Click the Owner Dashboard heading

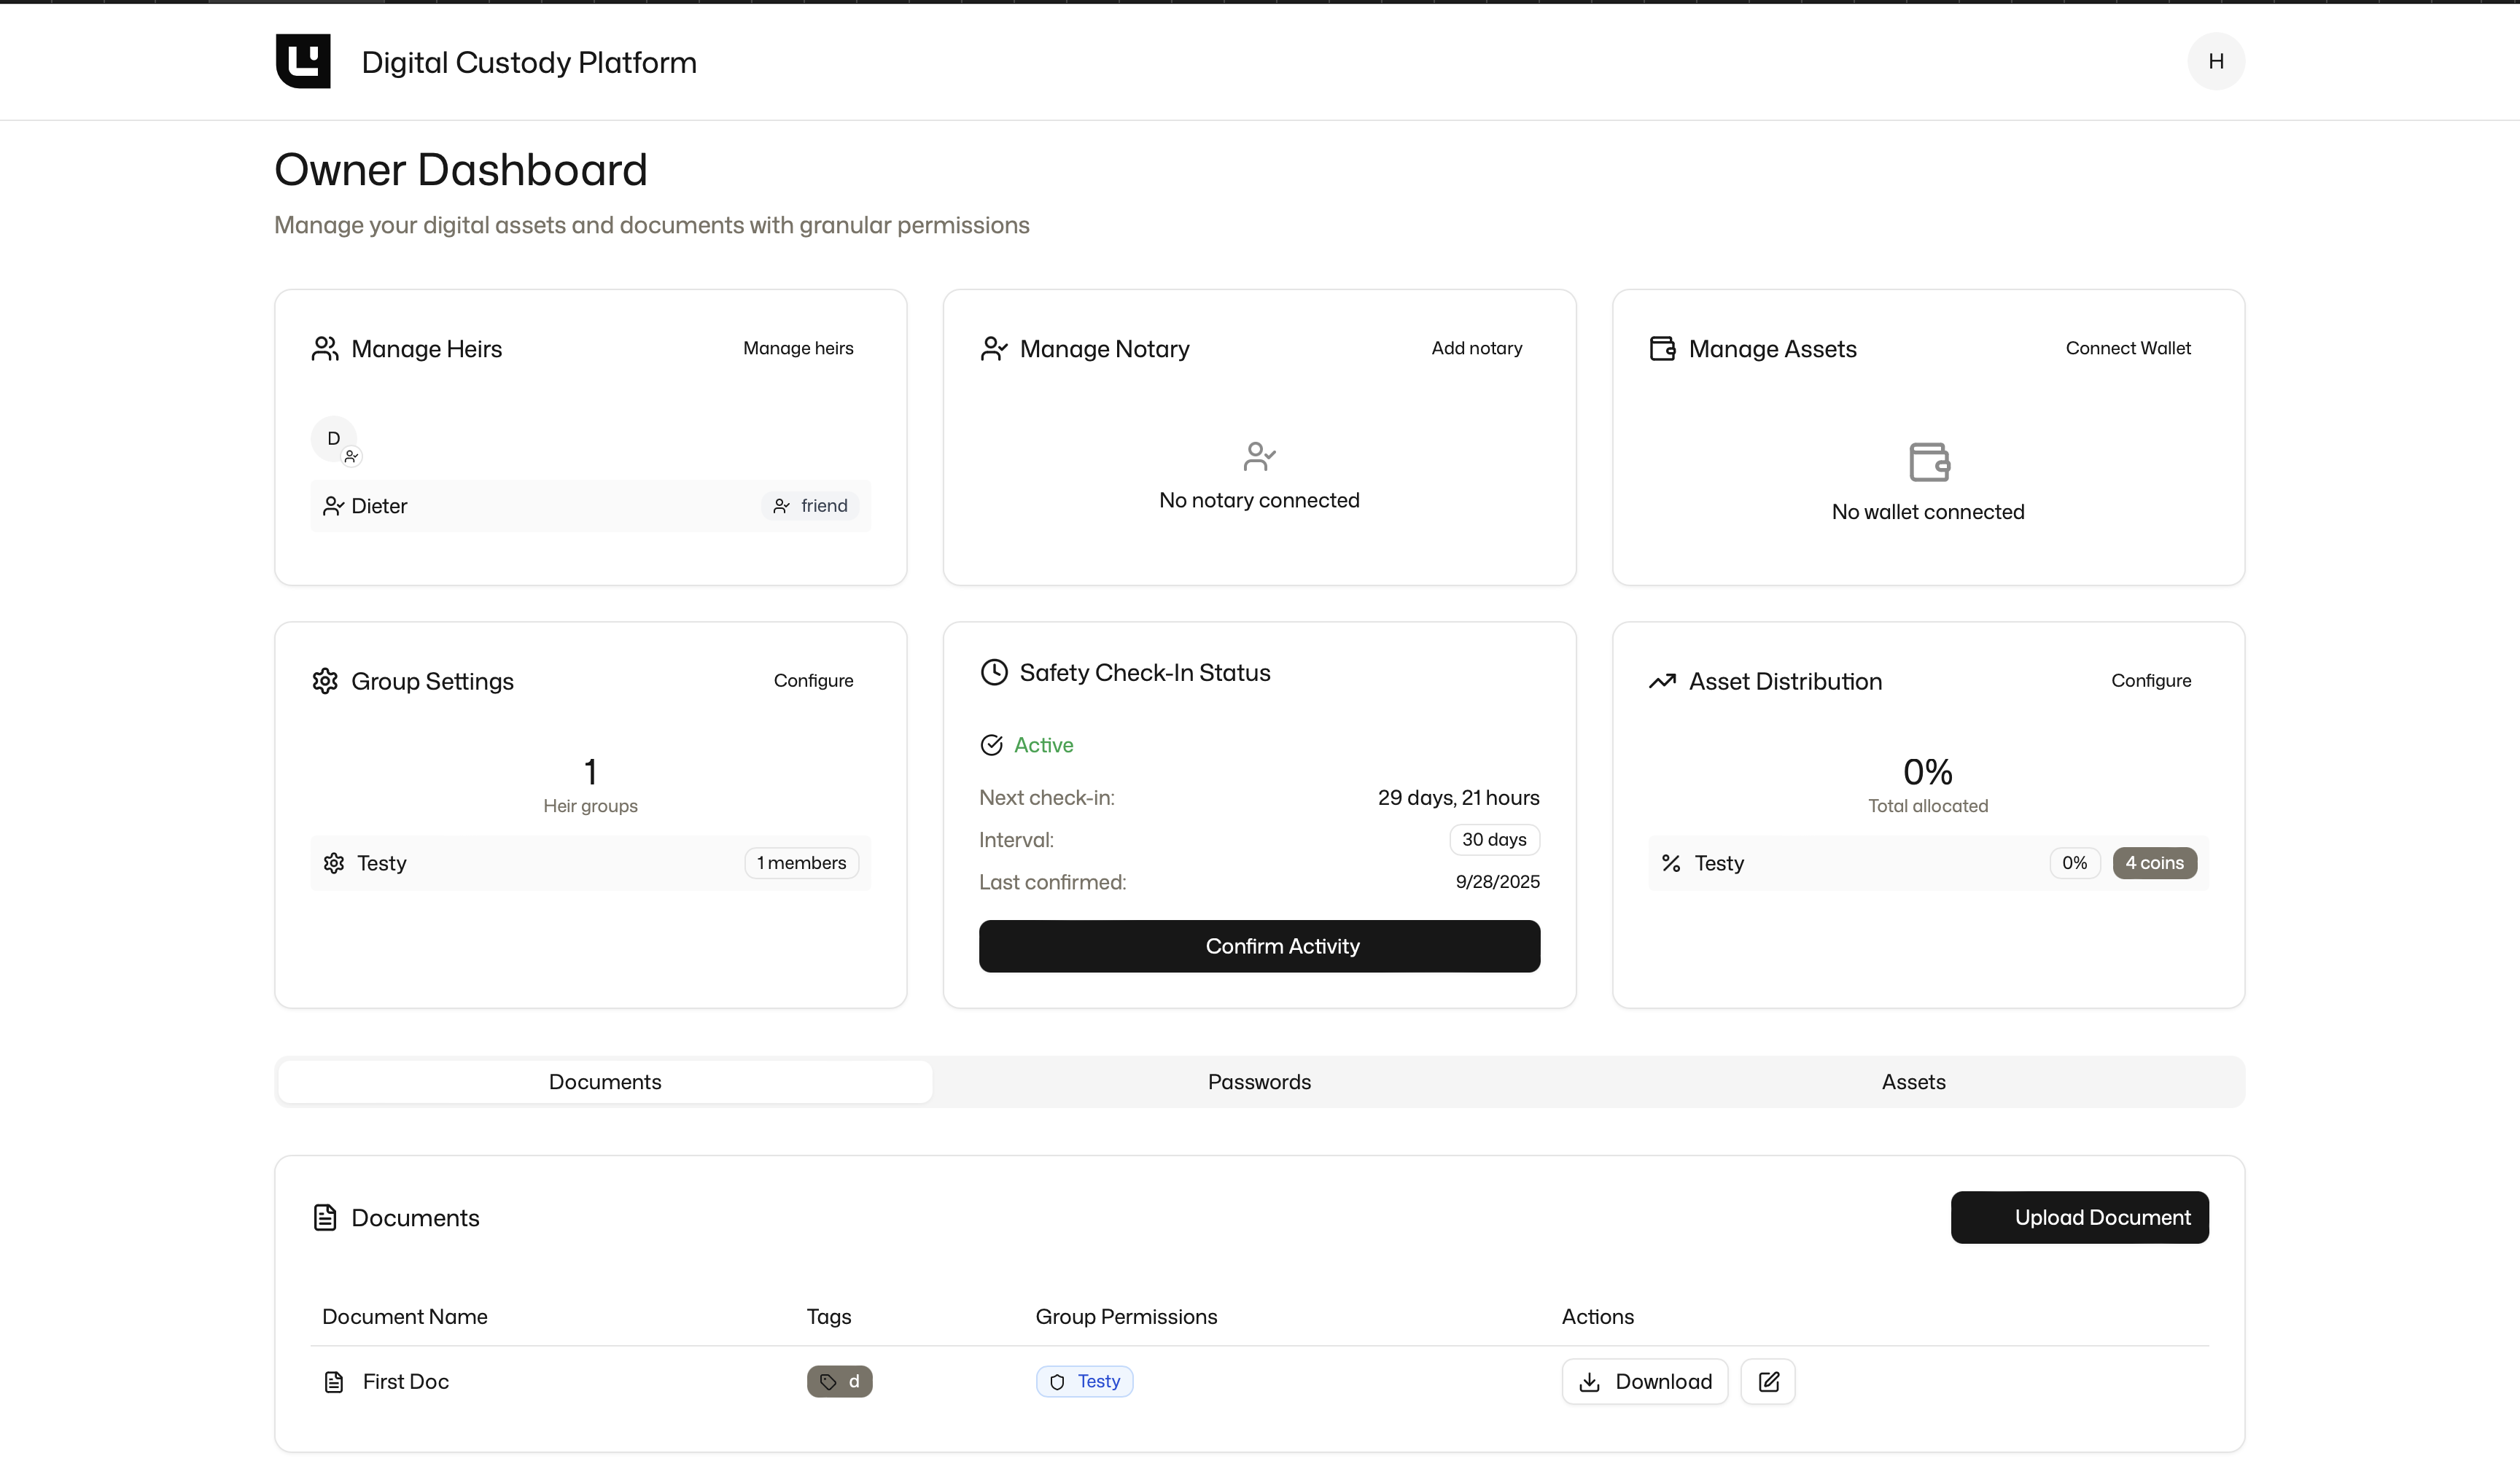coord(461,170)
